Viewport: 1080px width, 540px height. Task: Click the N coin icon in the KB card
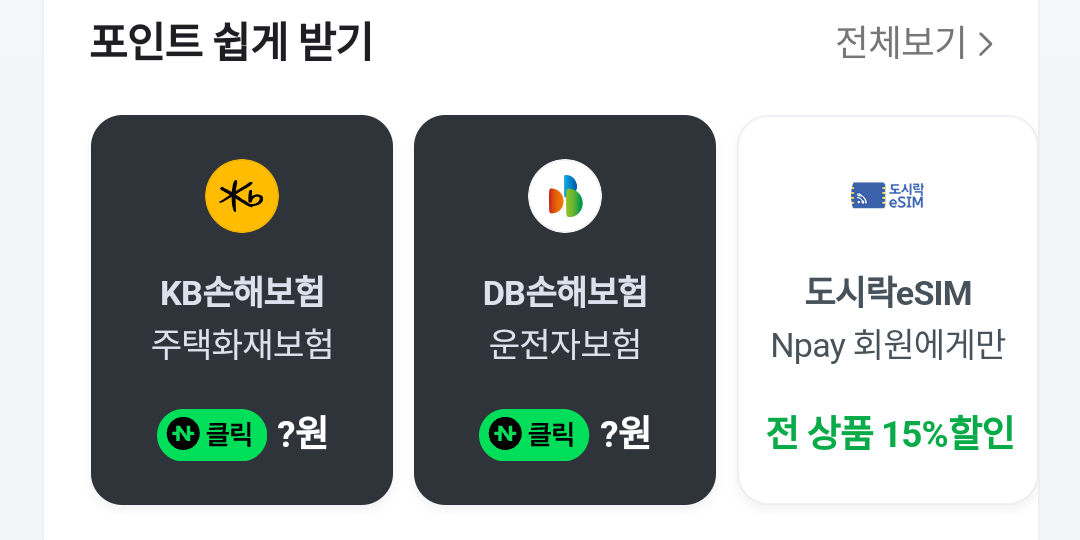click(183, 434)
